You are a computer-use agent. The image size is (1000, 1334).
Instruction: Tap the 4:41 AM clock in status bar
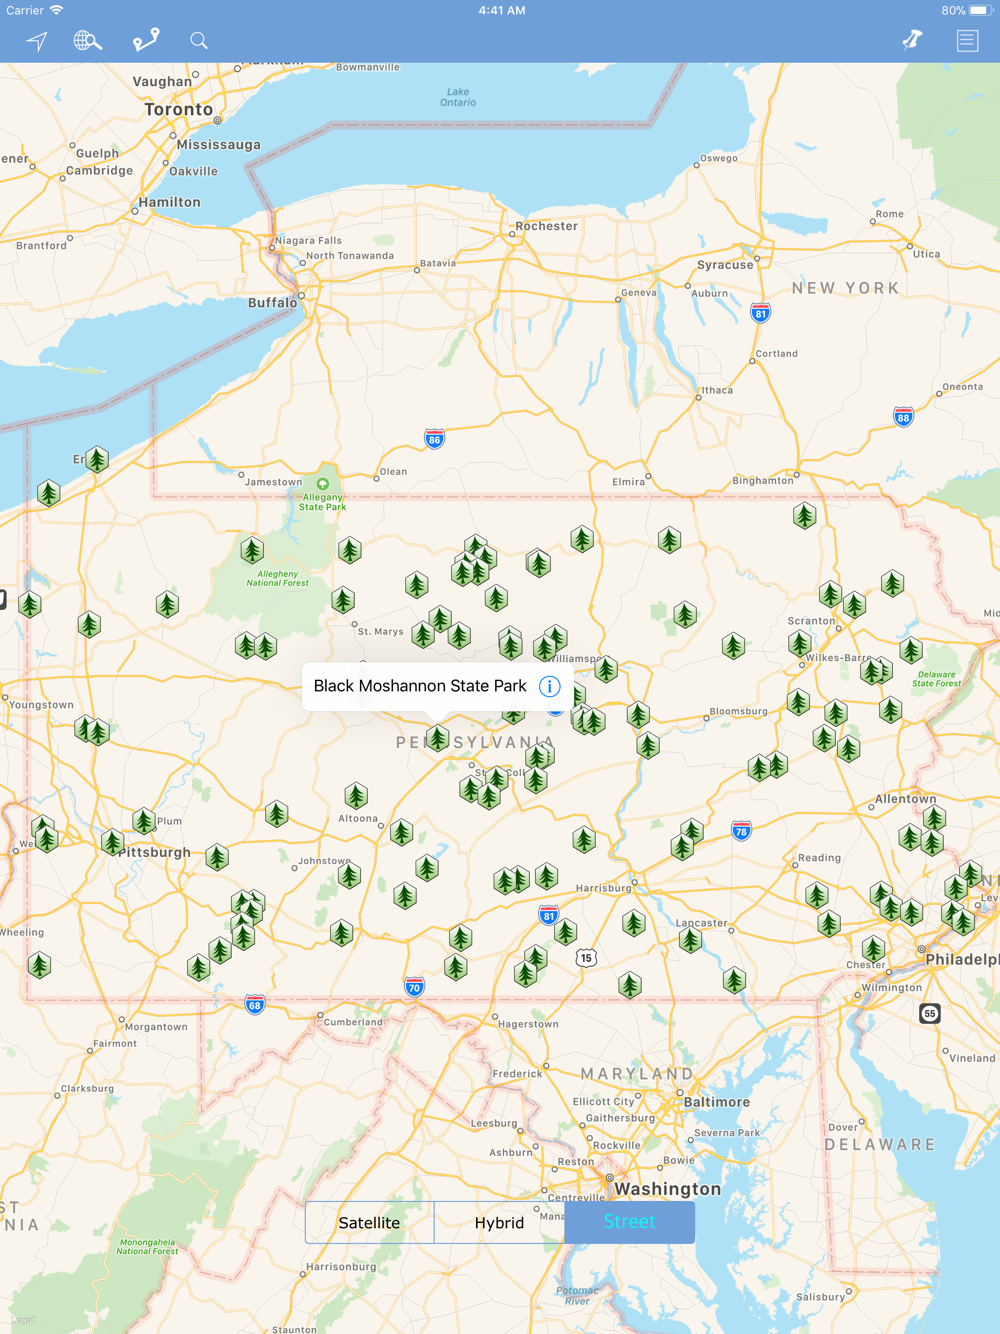click(x=502, y=10)
